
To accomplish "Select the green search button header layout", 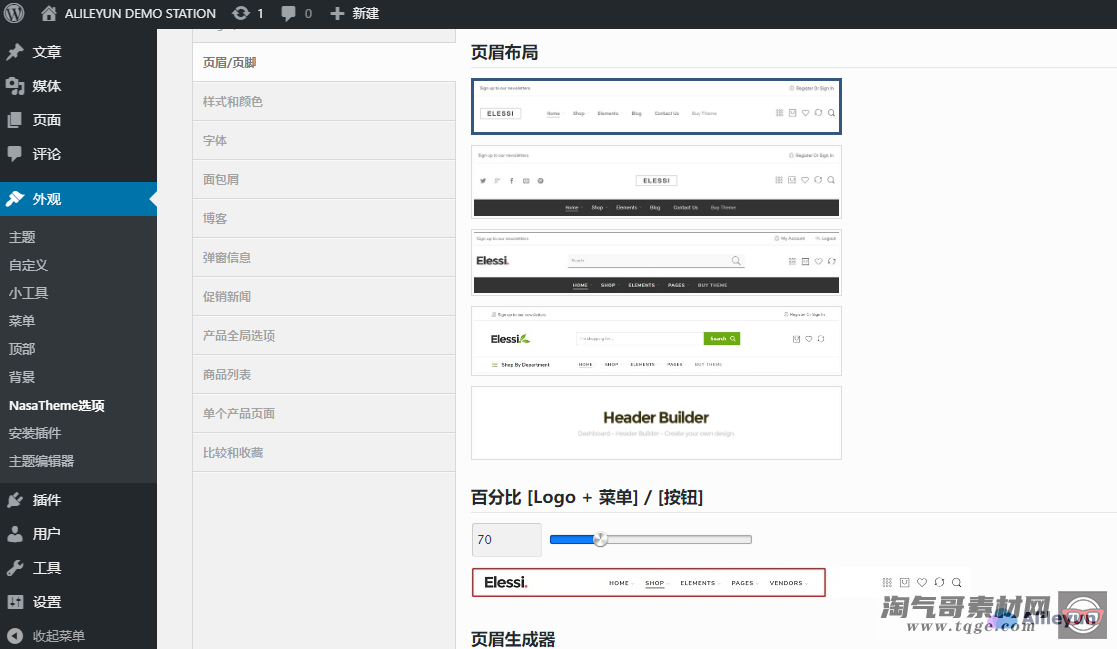I will 656,341.
